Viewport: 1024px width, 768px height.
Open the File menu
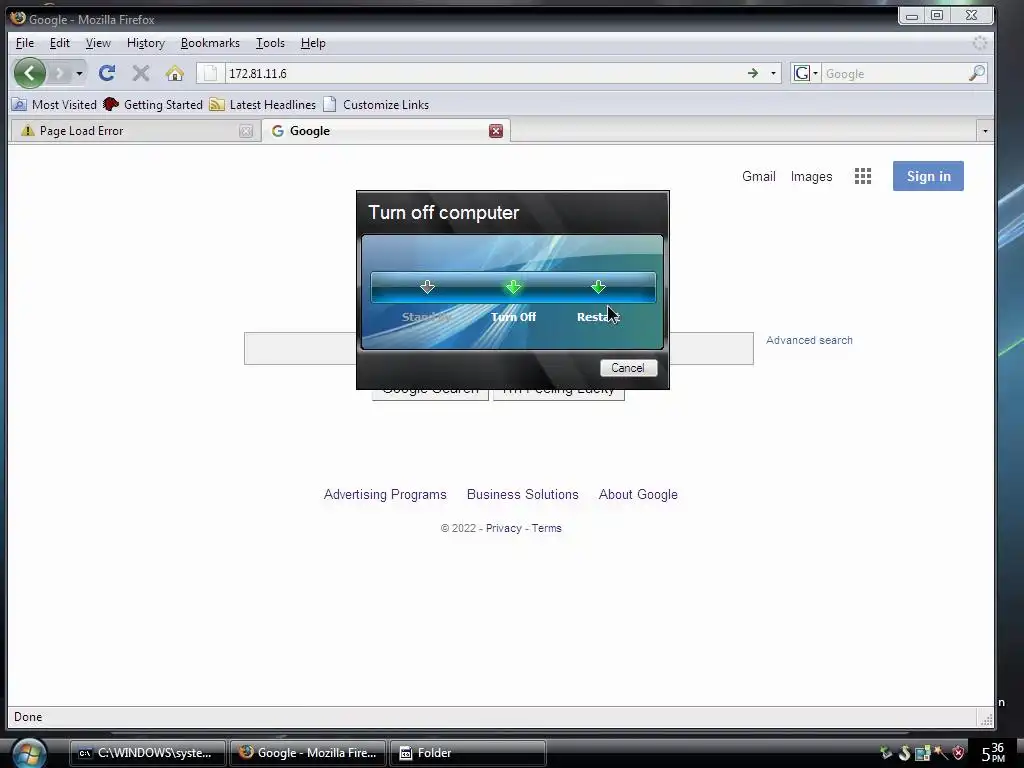click(25, 43)
